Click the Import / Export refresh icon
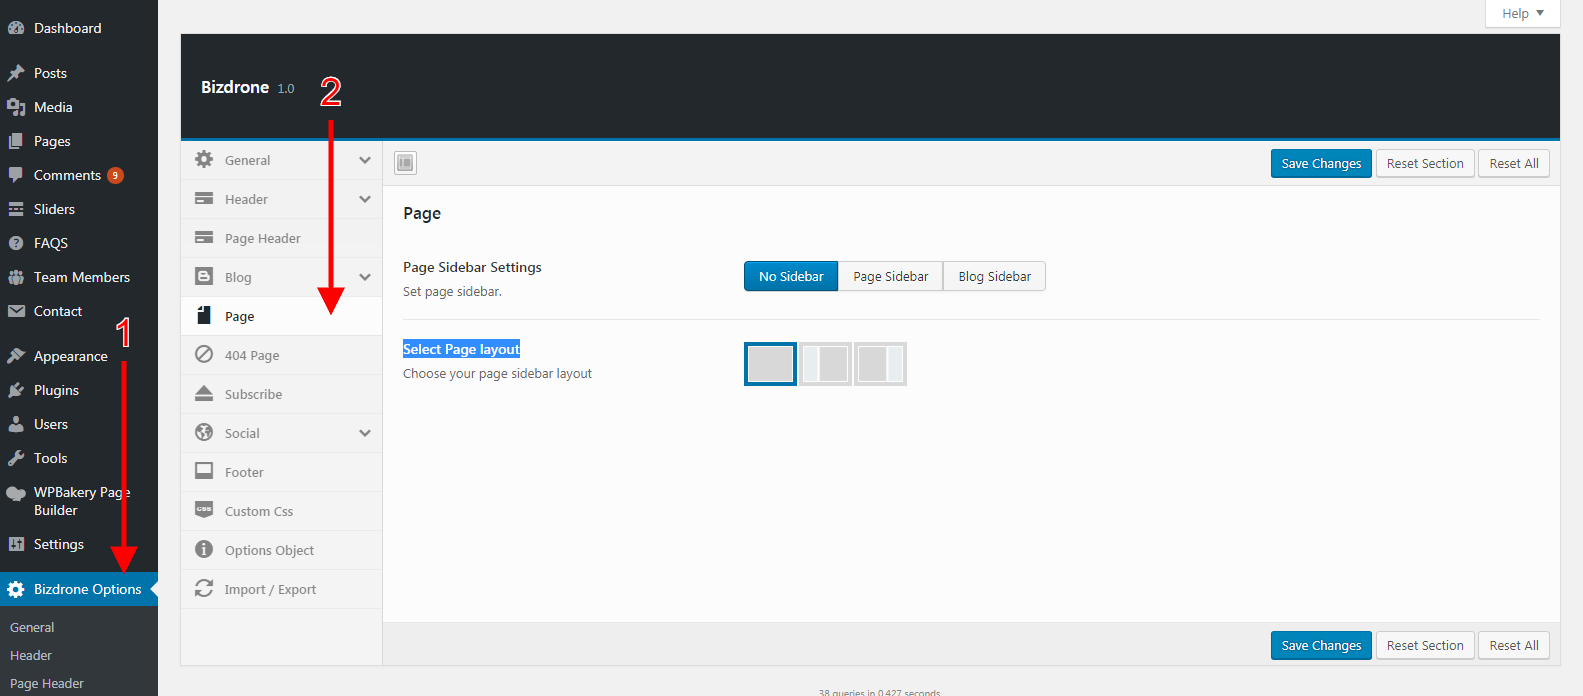 204,589
